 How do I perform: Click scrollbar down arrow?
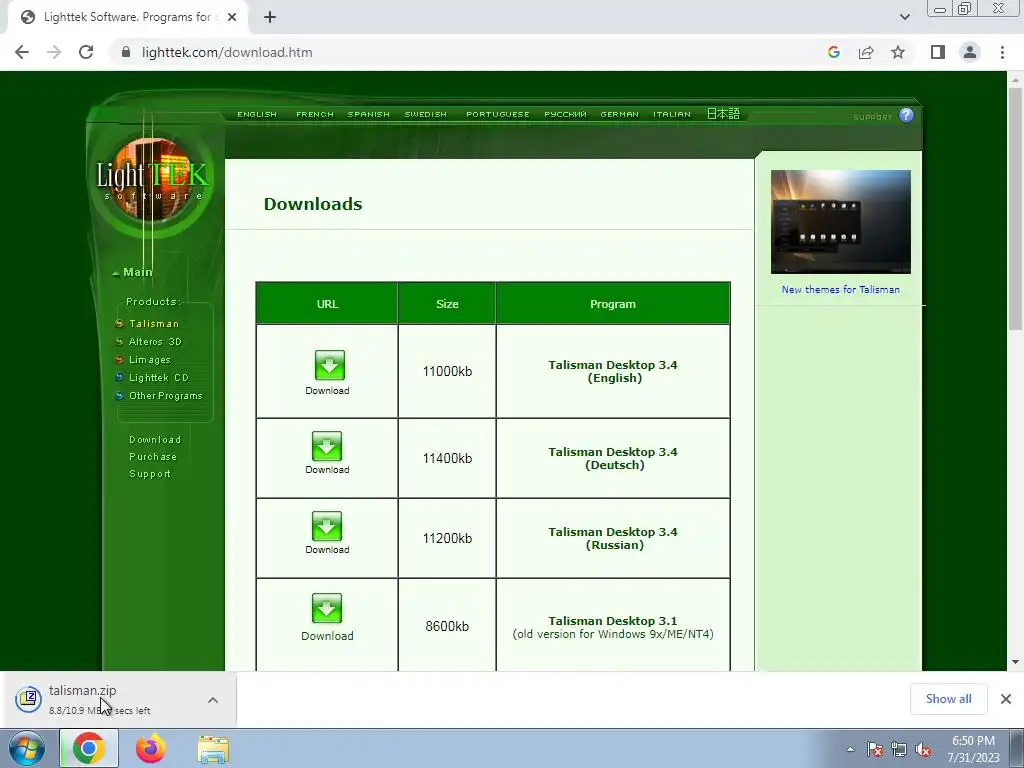pos(1015,662)
